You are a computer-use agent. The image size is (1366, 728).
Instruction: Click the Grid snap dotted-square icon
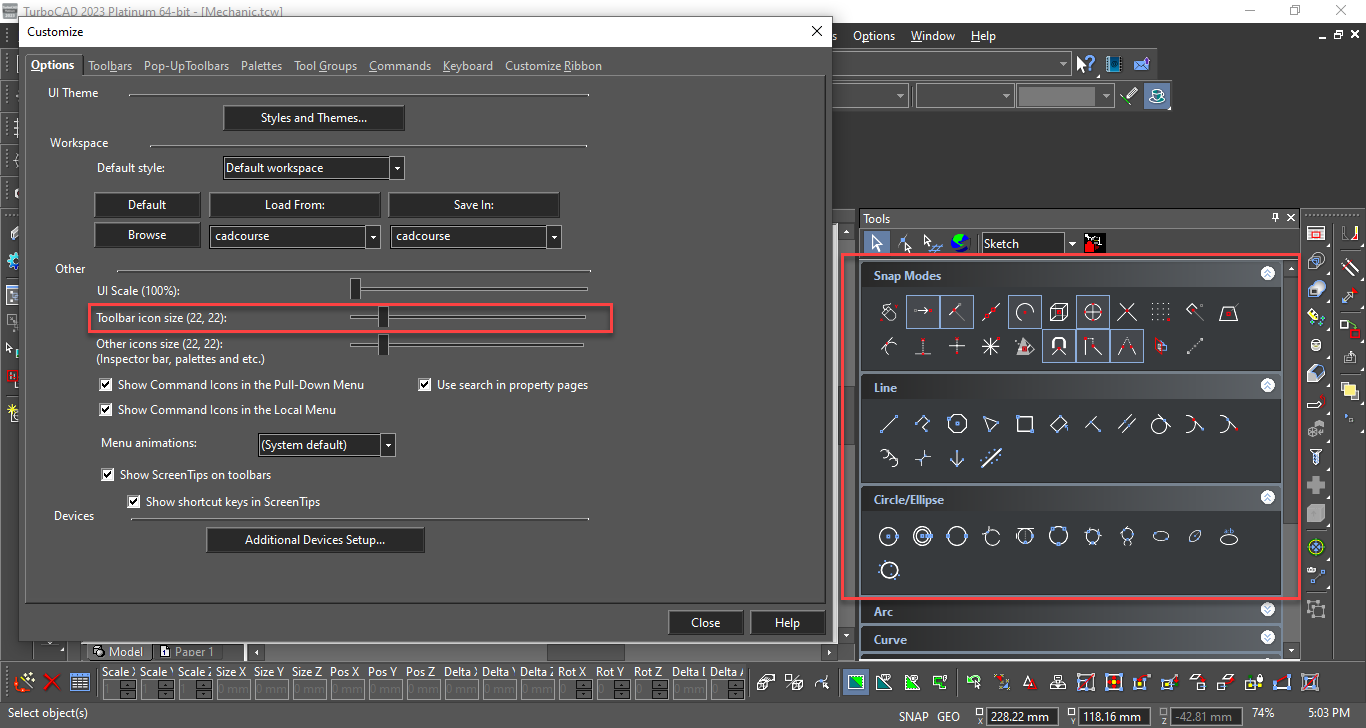(x=1161, y=312)
